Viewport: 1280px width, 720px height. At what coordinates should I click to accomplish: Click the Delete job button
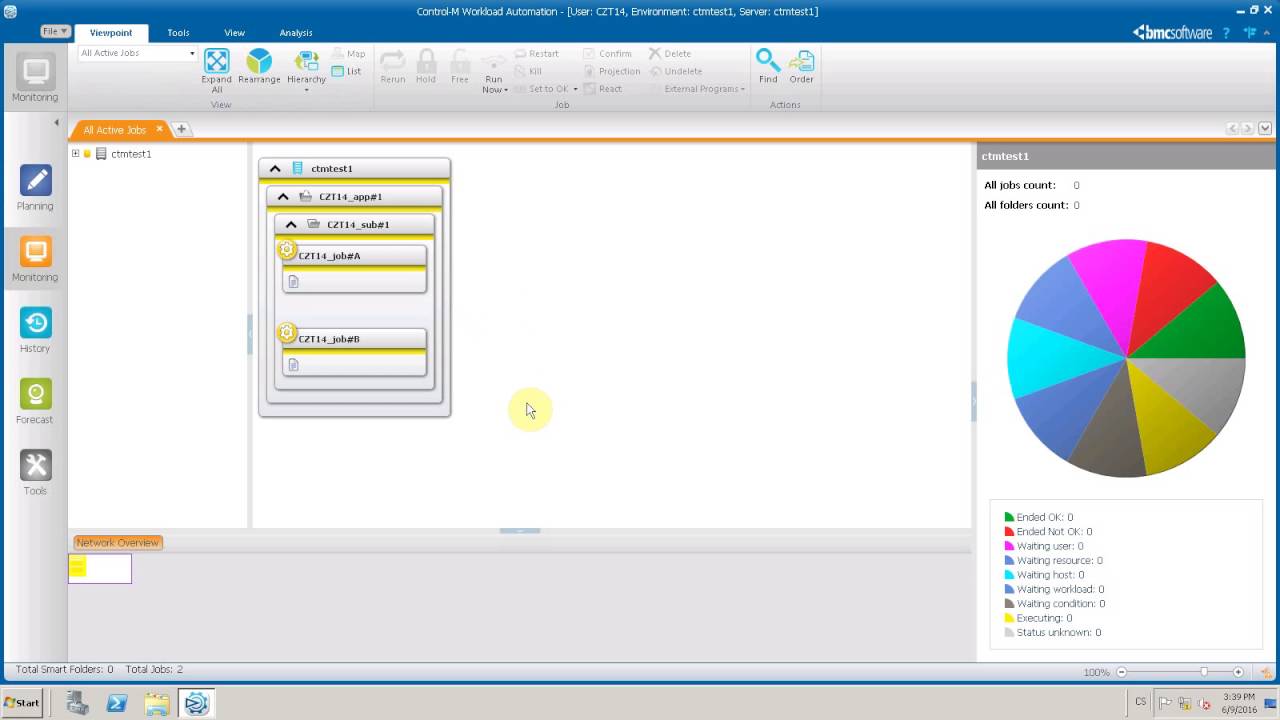[x=670, y=54]
